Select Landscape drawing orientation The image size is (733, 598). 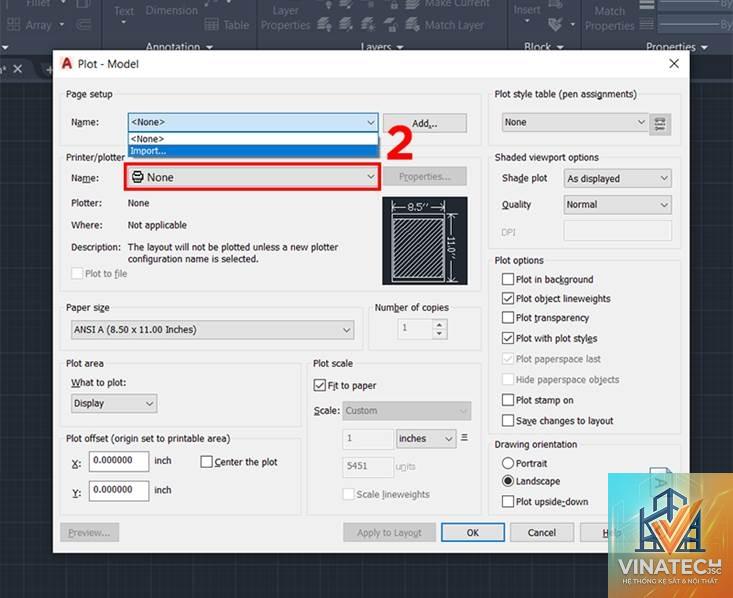click(x=508, y=481)
